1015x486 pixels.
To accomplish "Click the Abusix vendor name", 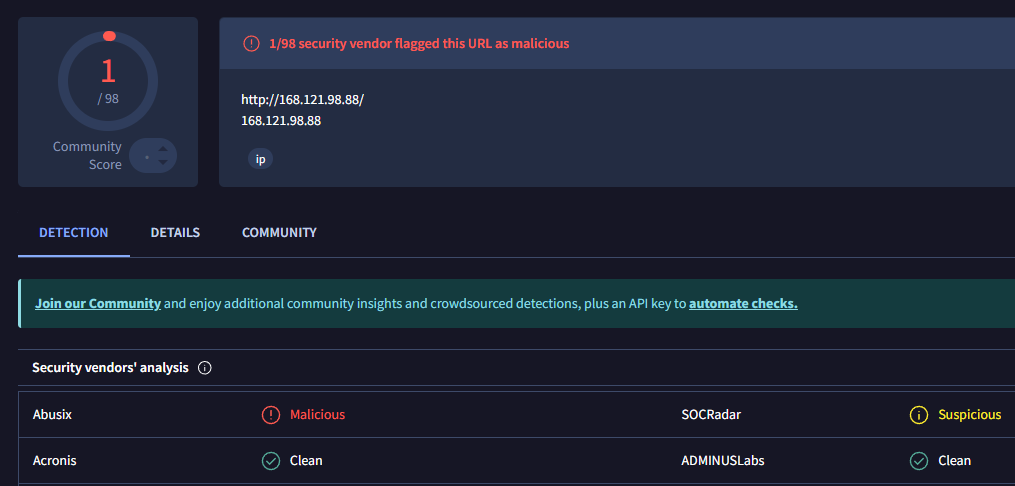I will (x=52, y=415).
